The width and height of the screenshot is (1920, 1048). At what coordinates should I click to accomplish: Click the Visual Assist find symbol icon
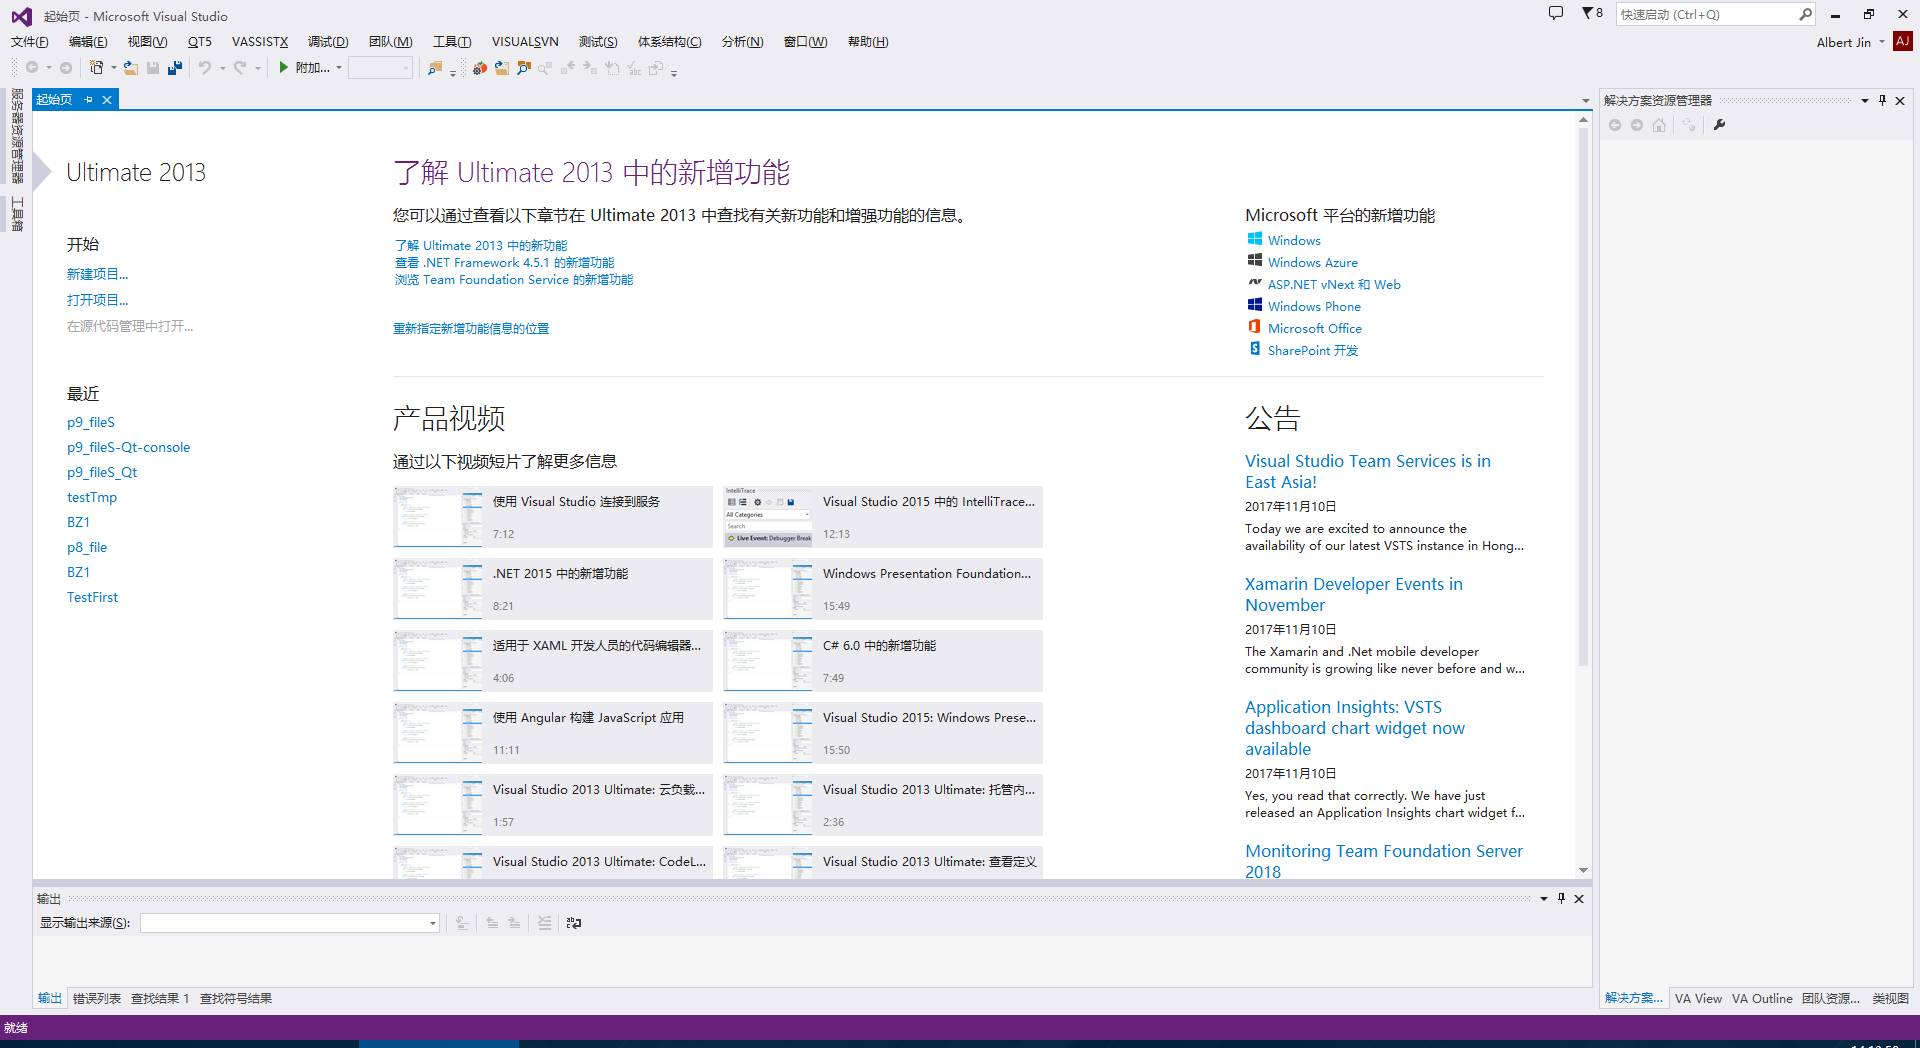[x=524, y=68]
